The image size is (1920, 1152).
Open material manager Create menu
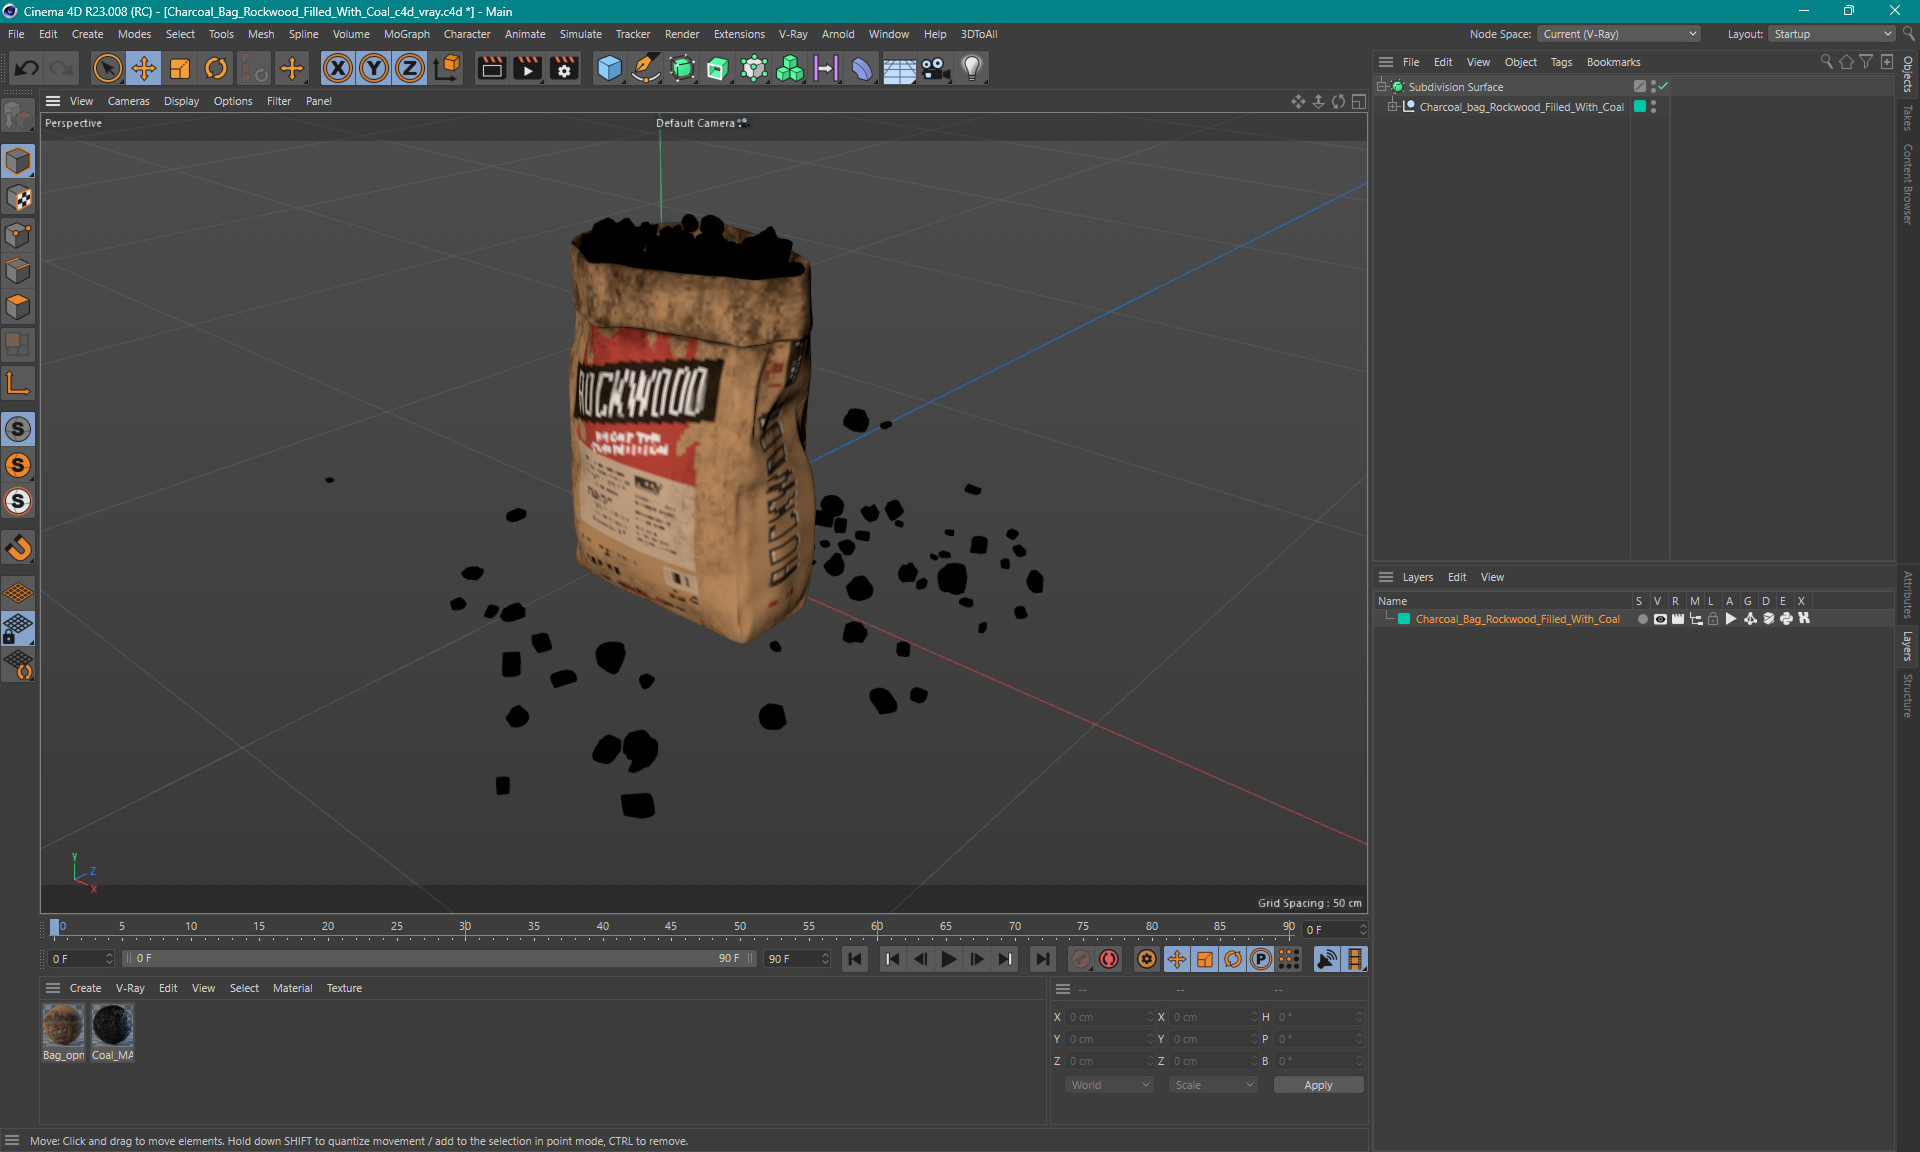pos(85,988)
